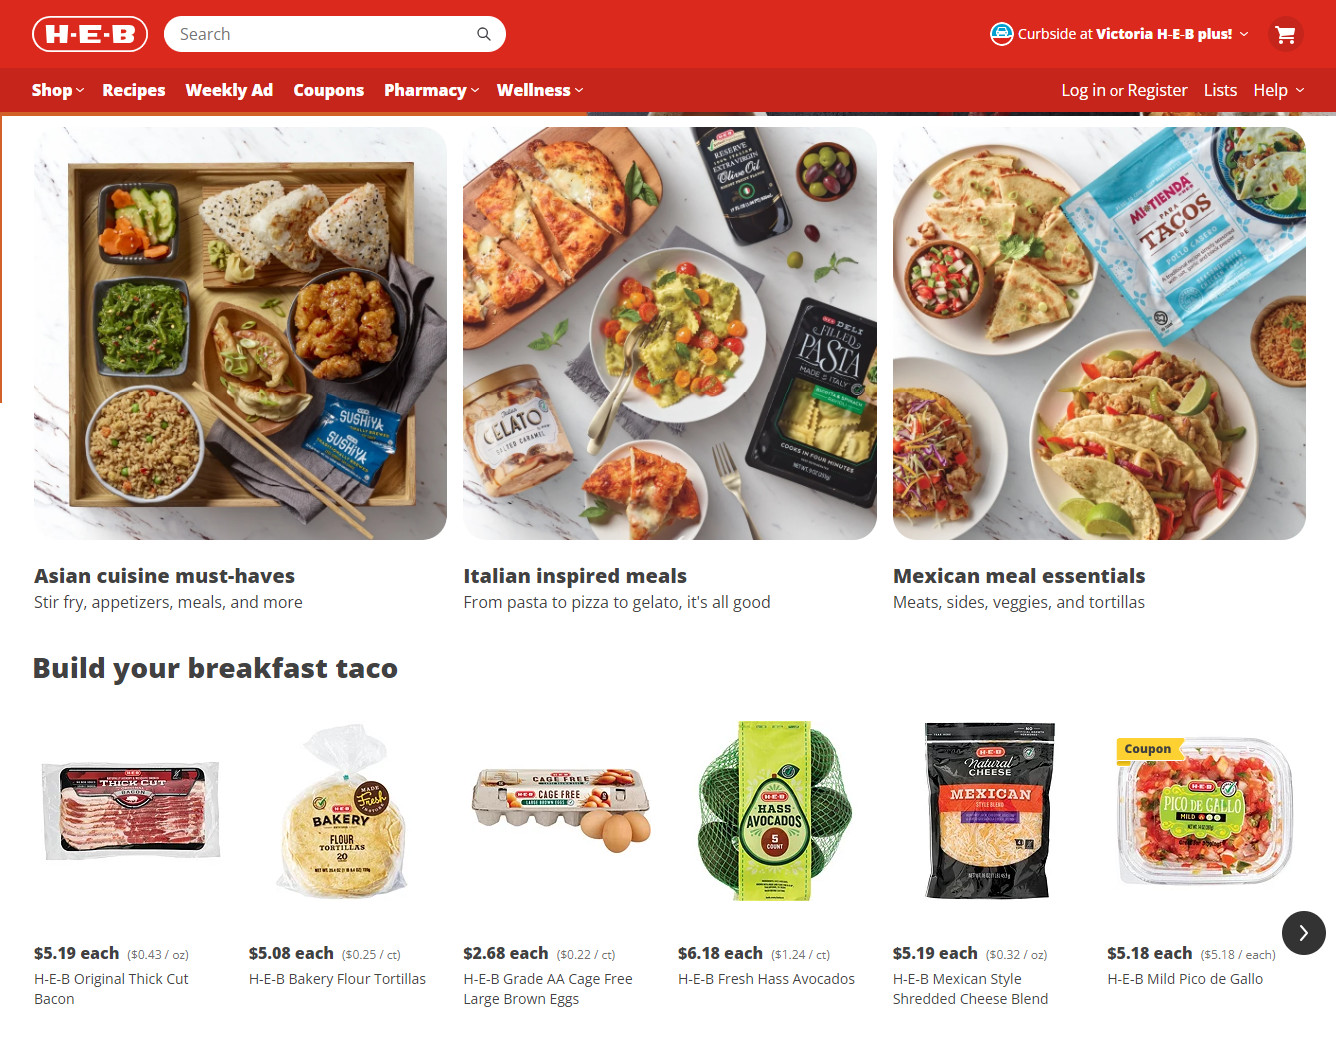Show next breakfast taco products arrow

click(x=1304, y=933)
